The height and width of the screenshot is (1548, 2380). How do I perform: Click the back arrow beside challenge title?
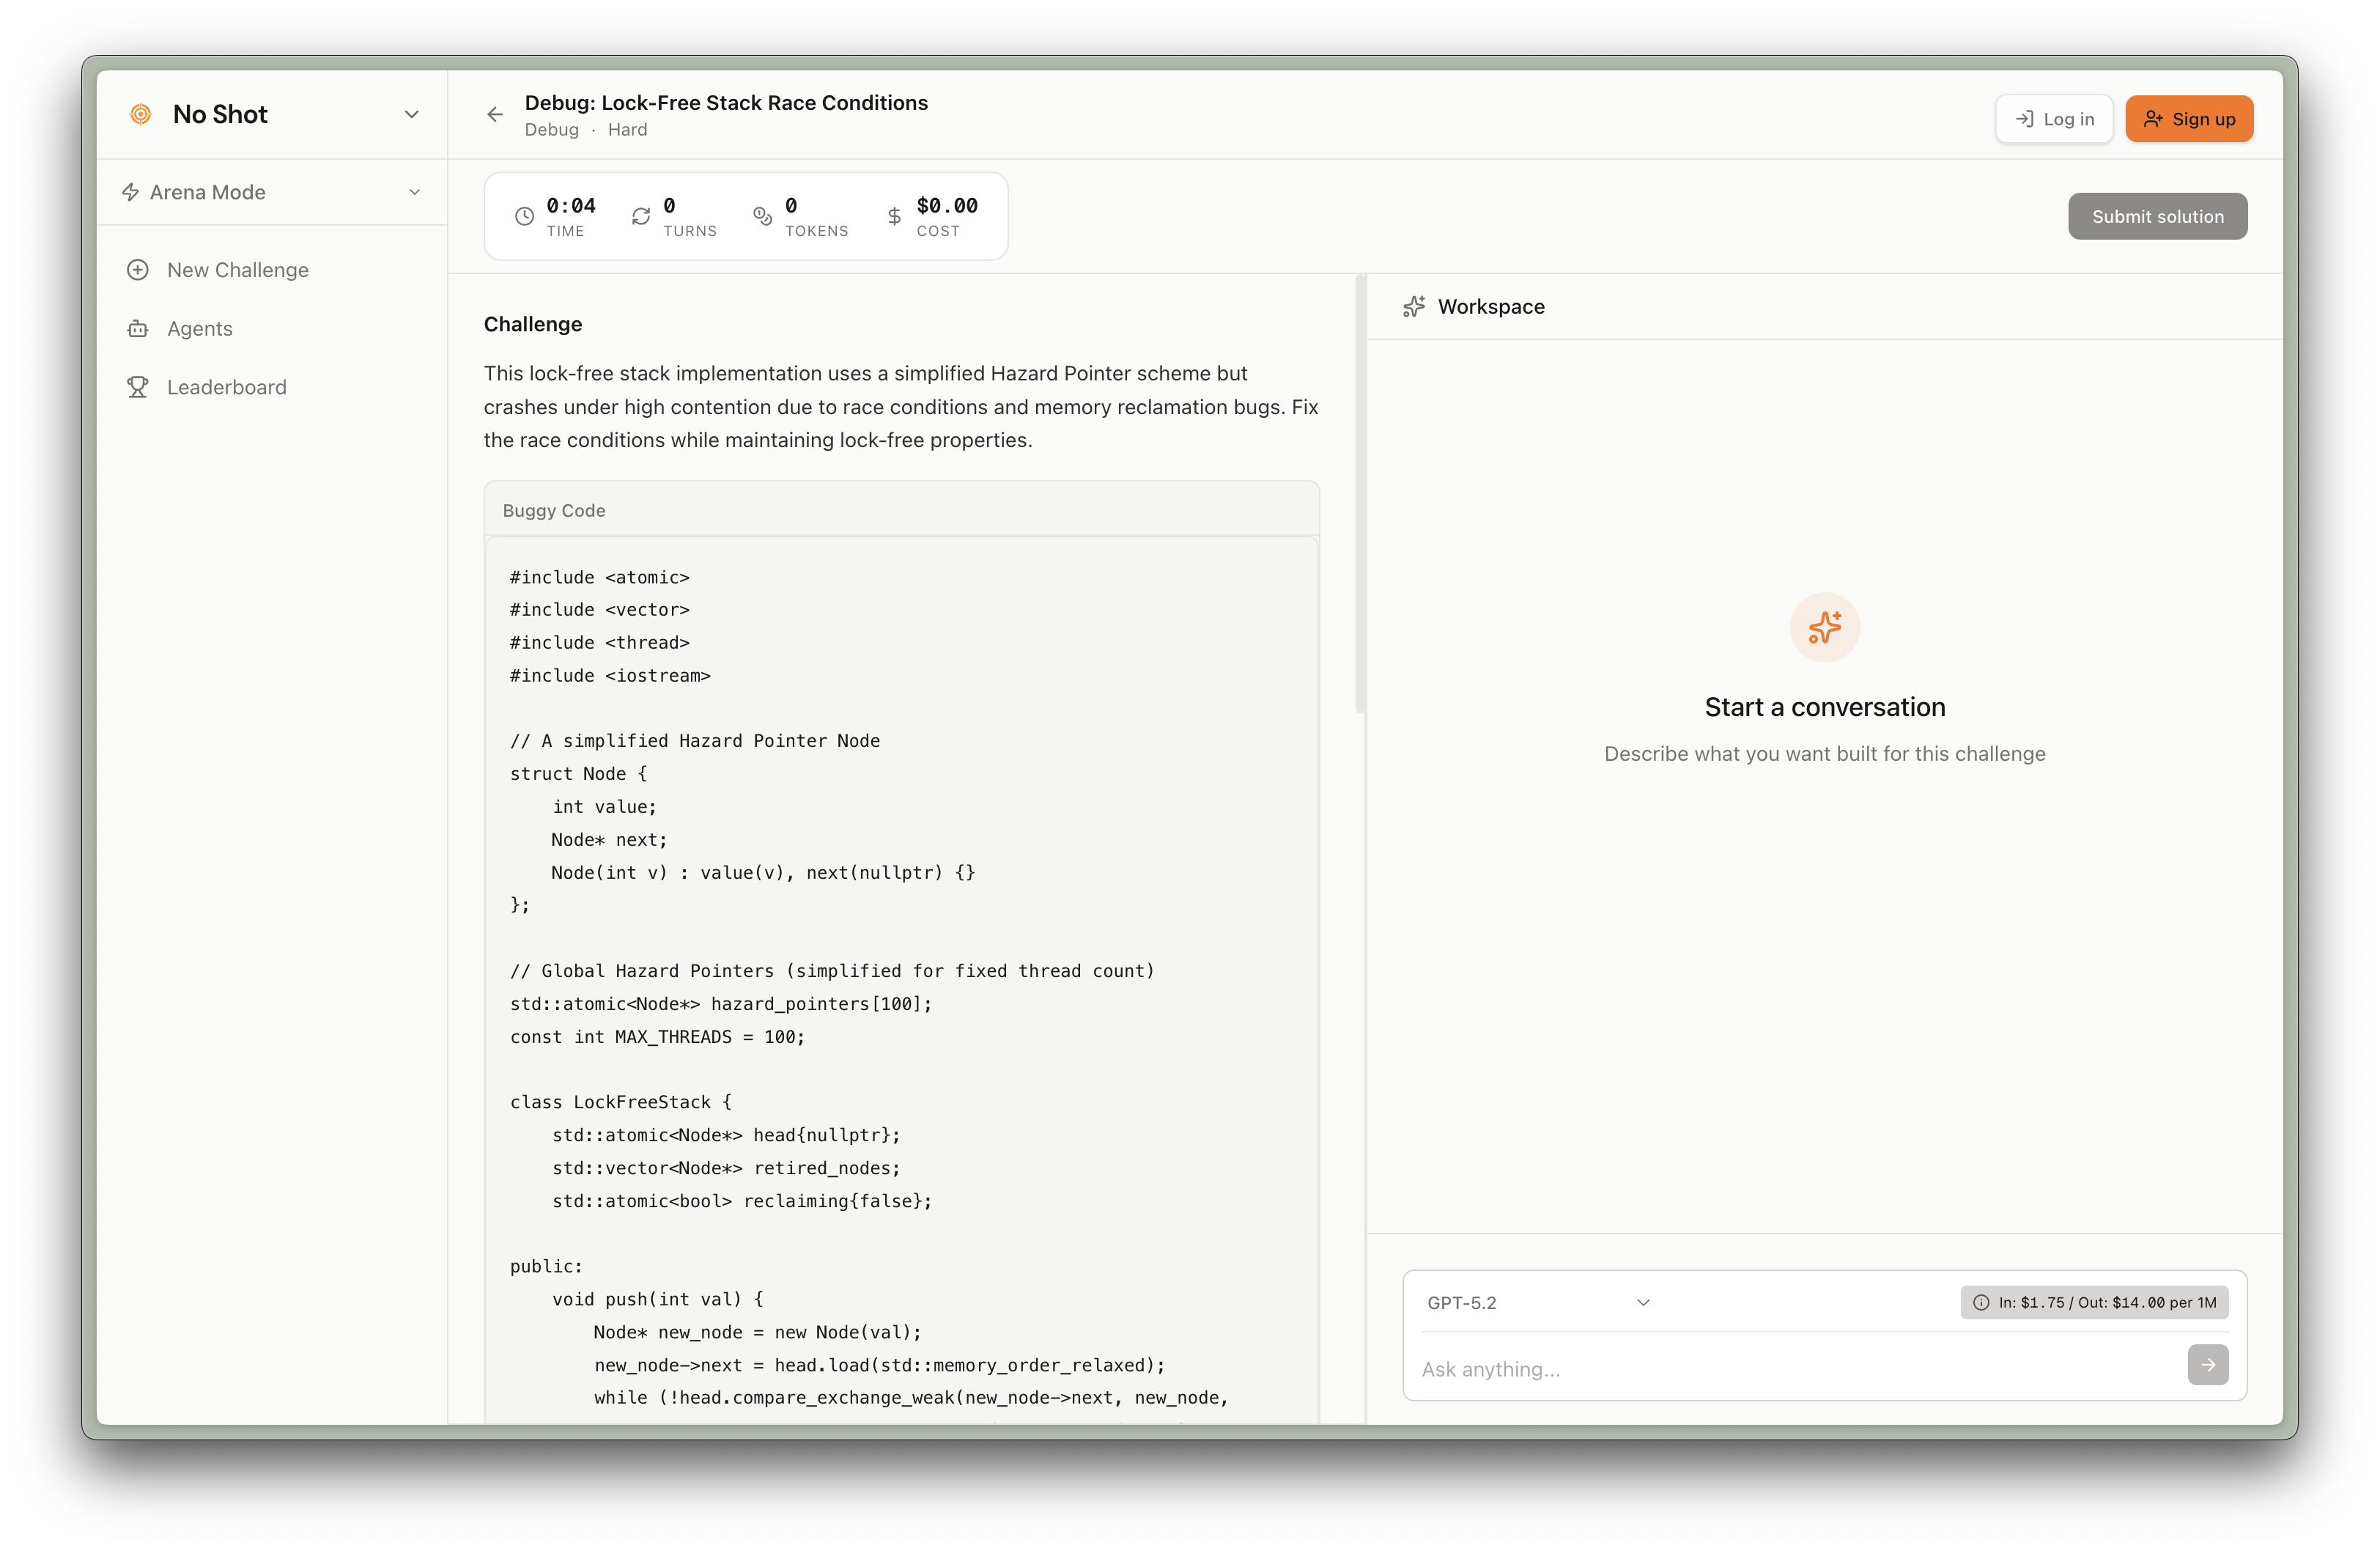coord(494,115)
